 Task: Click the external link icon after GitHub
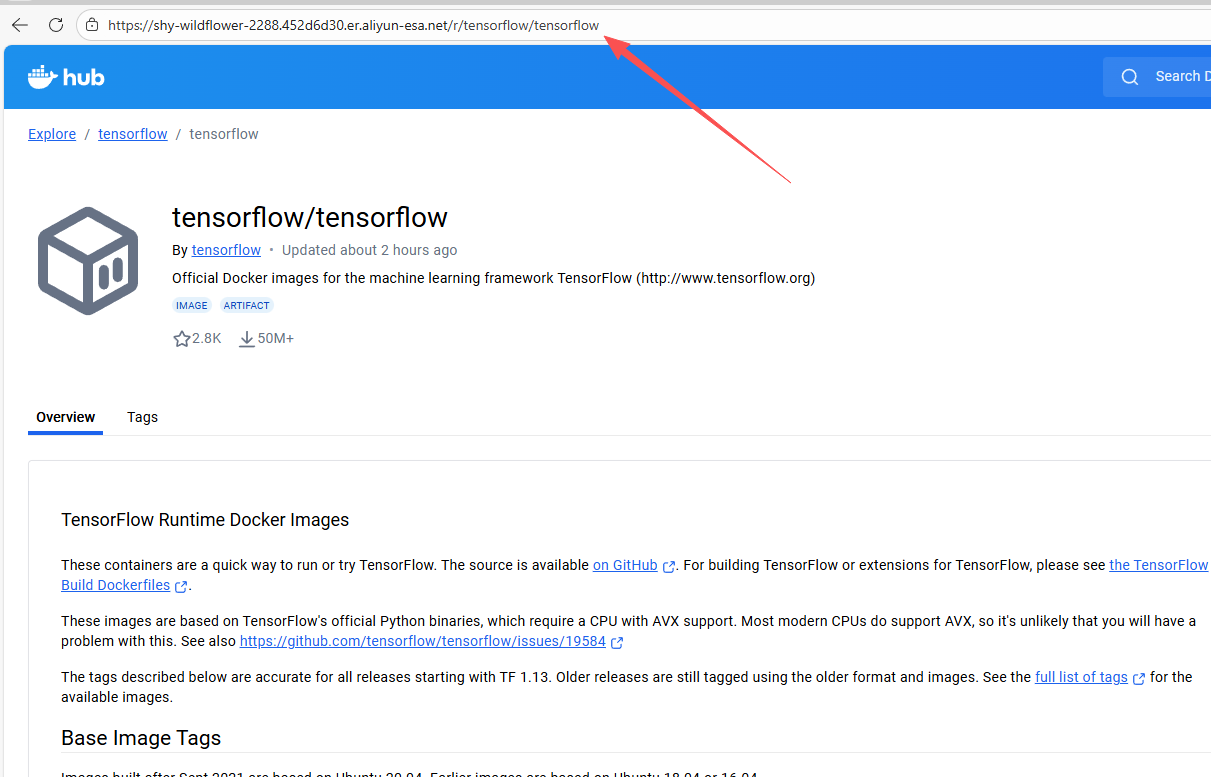click(x=669, y=566)
